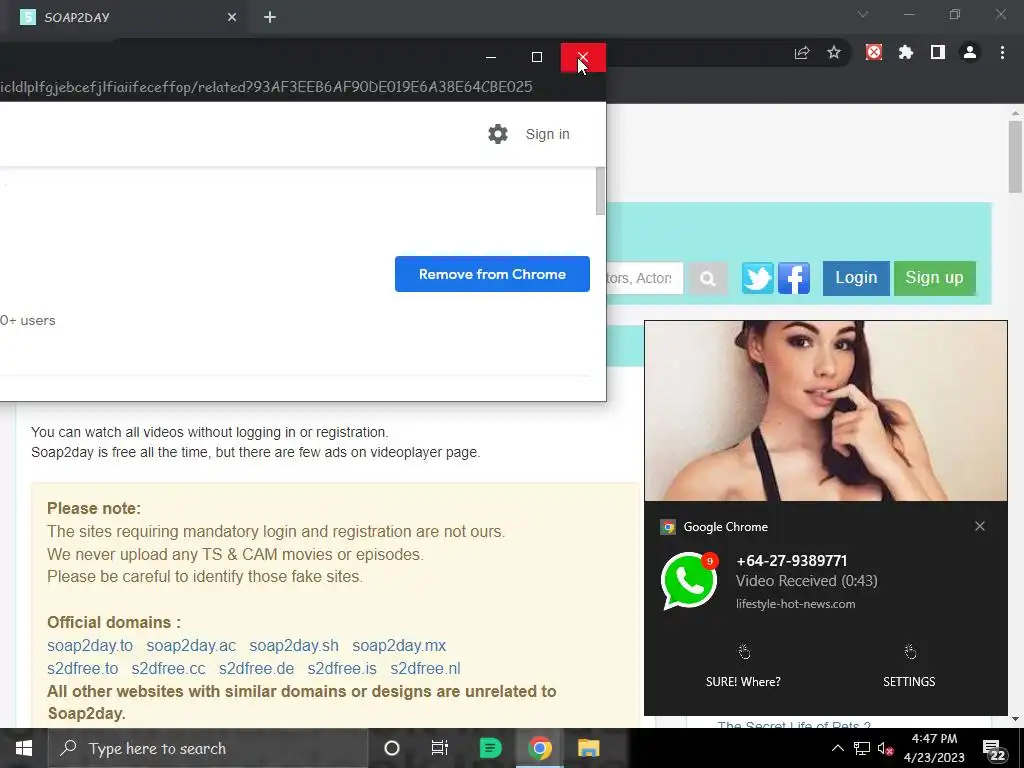Show hidden system tray icons
The height and width of the screenshot is (768, 1024).
click(x=838, y=748)
